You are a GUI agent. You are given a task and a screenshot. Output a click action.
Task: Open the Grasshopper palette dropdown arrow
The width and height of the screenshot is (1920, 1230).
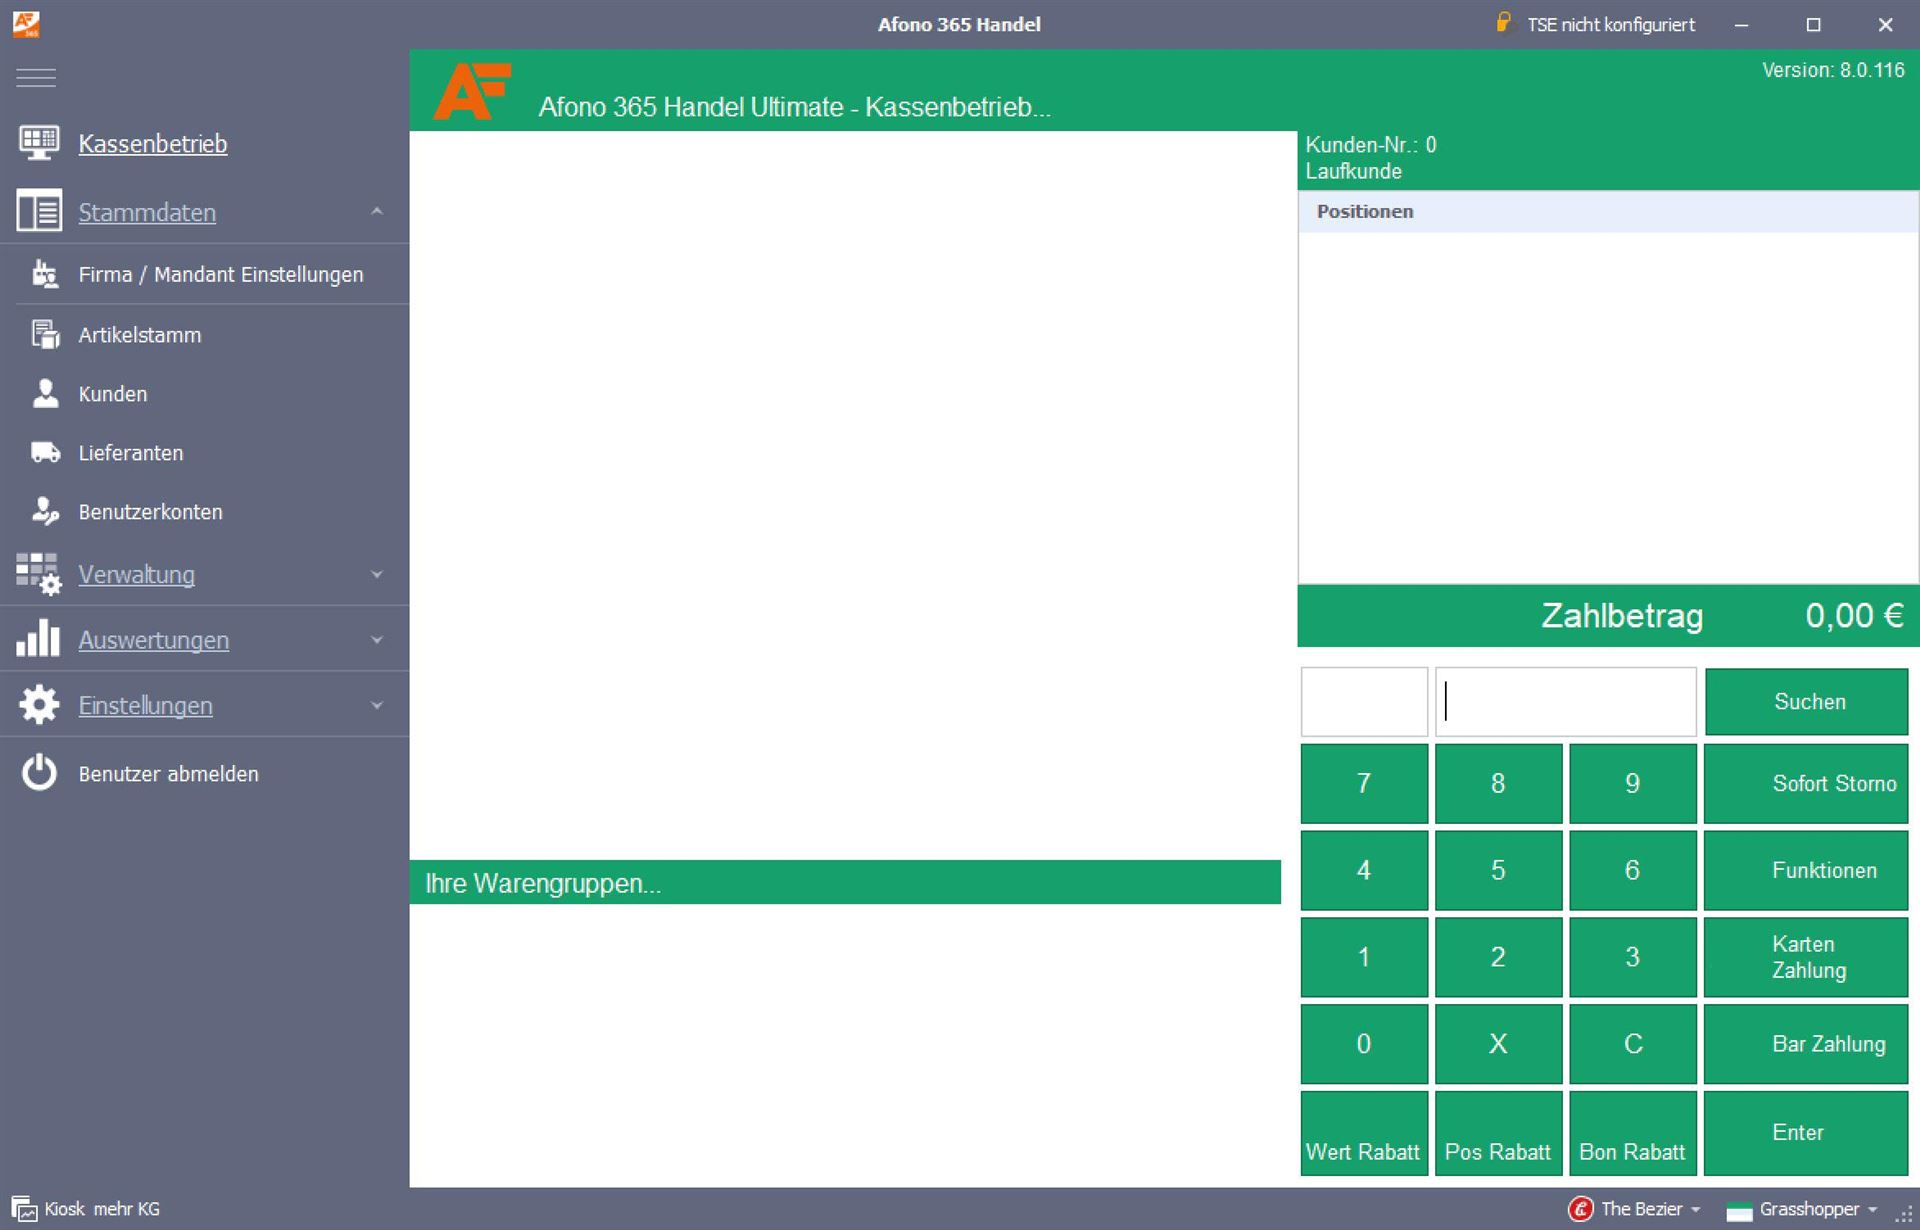point(1872,1210)
